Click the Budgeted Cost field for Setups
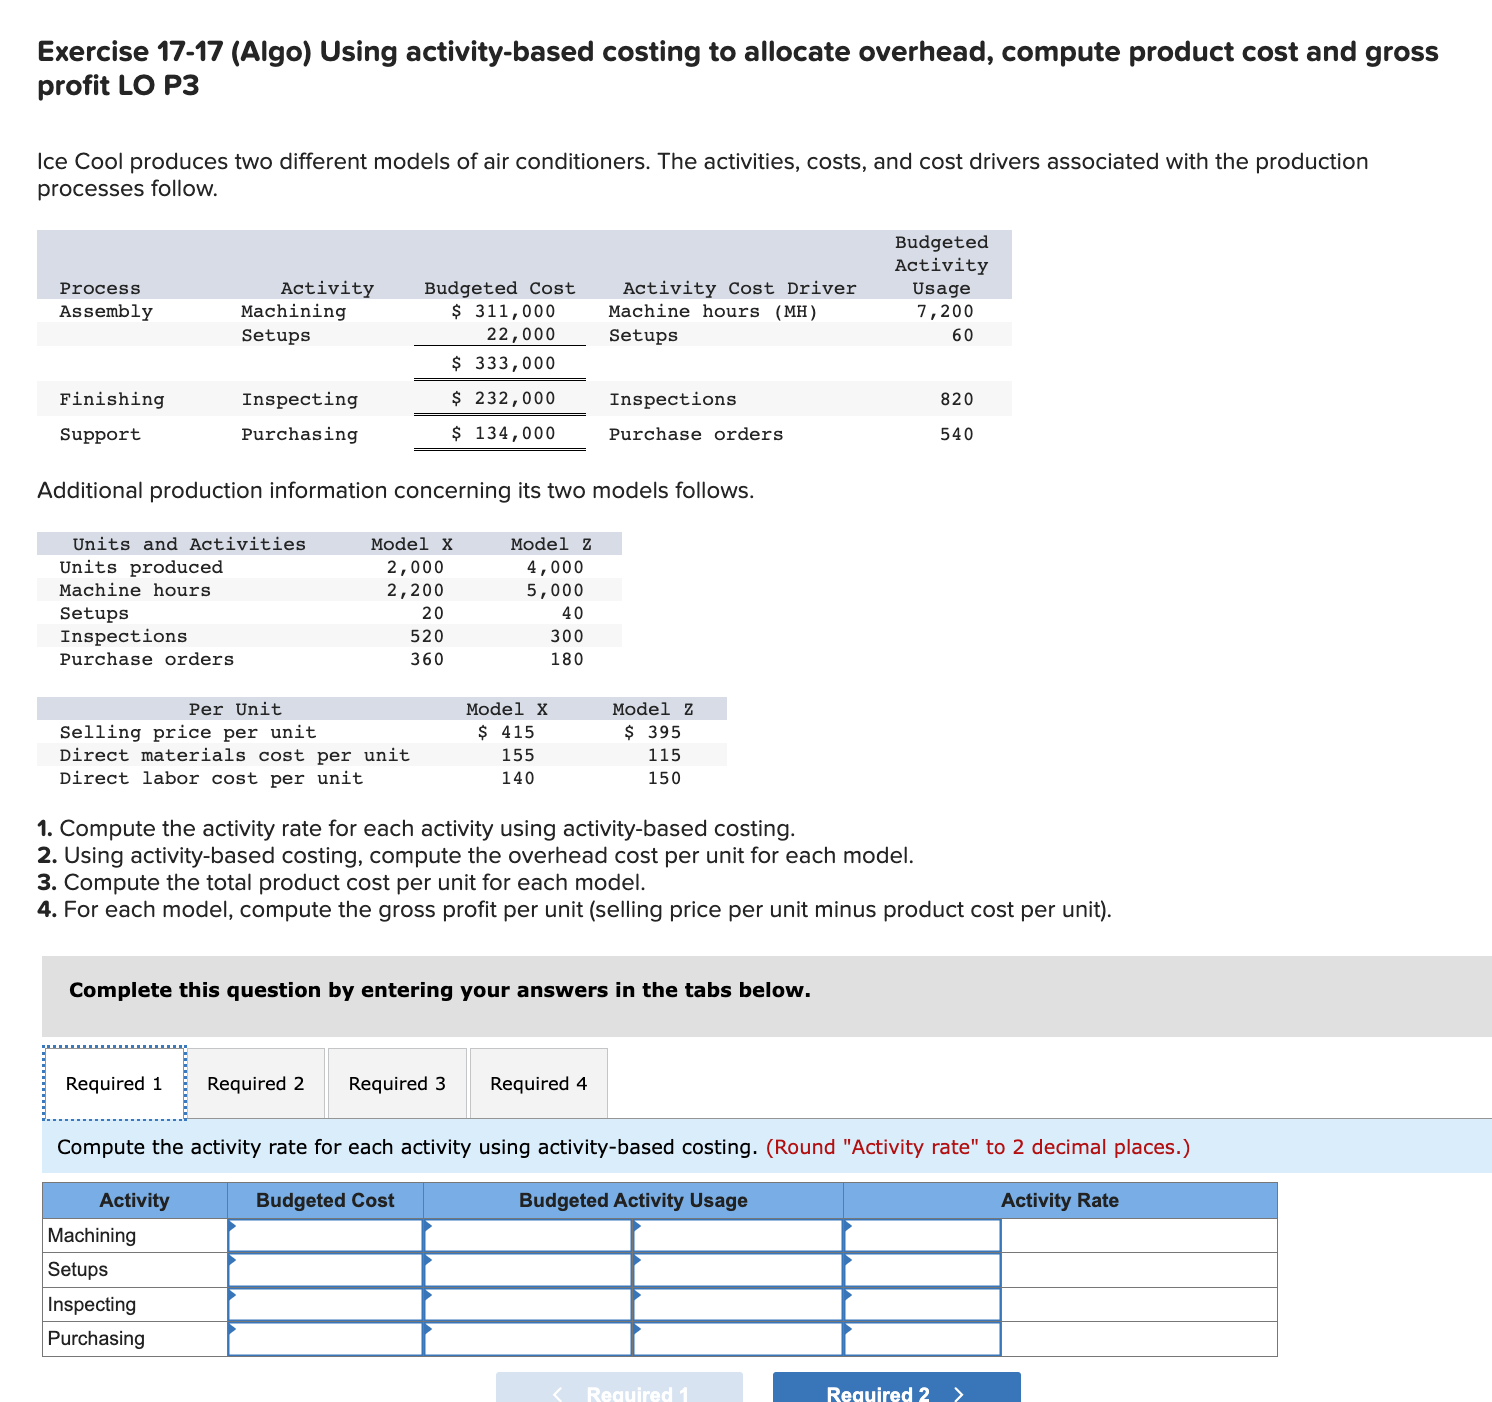Image resolution: width=1492 pixels, height=1402 pixels. point(325,1269)
